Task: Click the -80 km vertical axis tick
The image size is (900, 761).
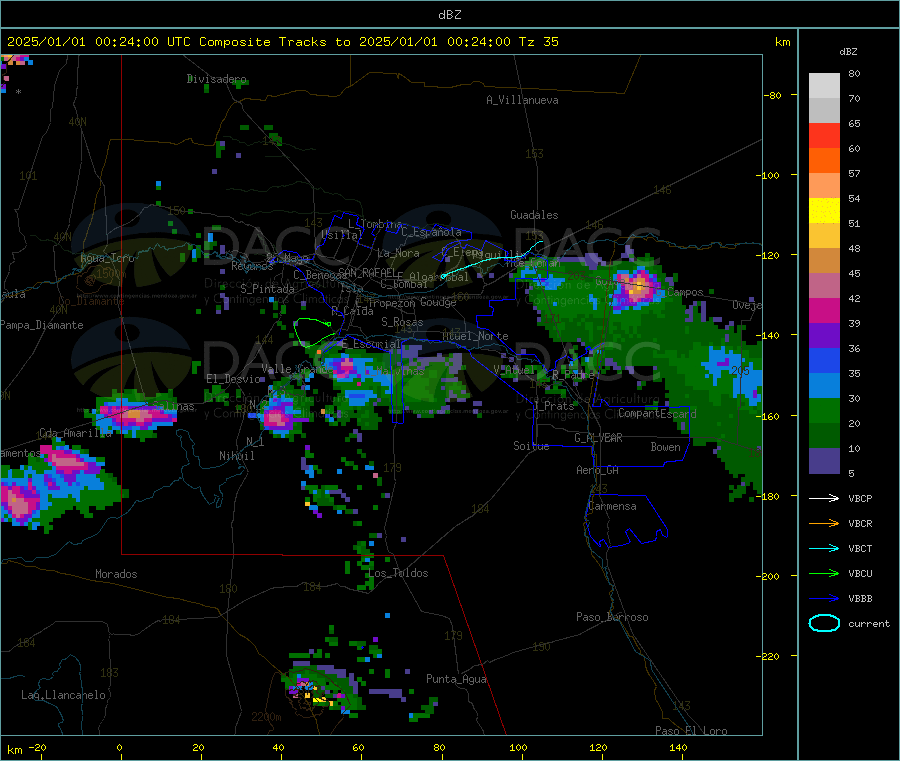Action: point(773,95)
